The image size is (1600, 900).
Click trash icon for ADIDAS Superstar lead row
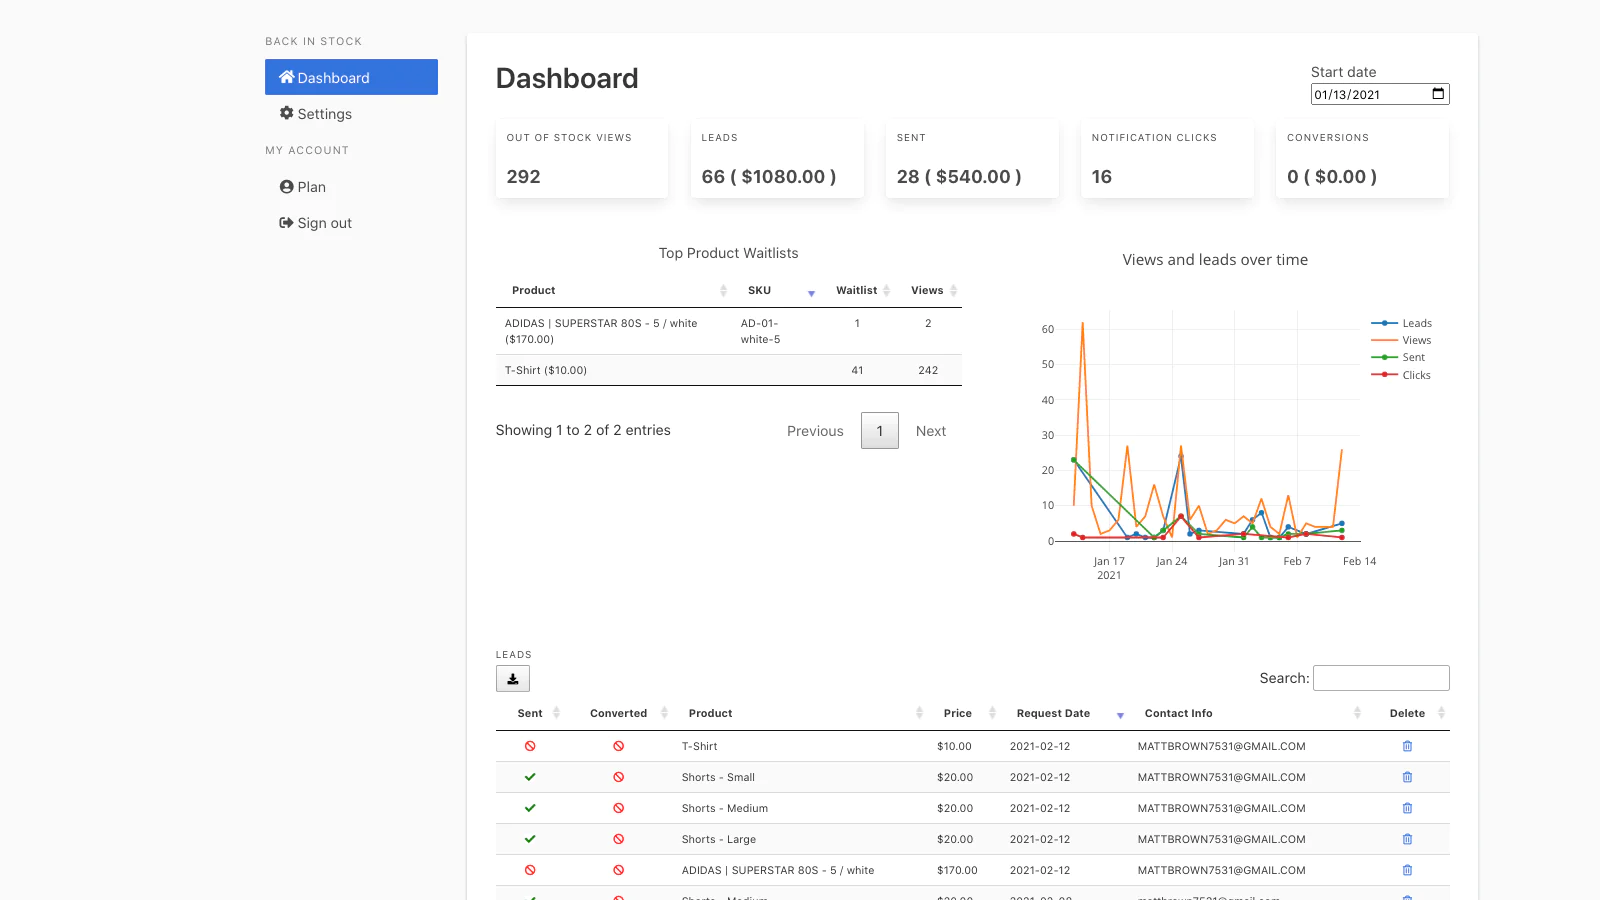(x=1407, y=870)
